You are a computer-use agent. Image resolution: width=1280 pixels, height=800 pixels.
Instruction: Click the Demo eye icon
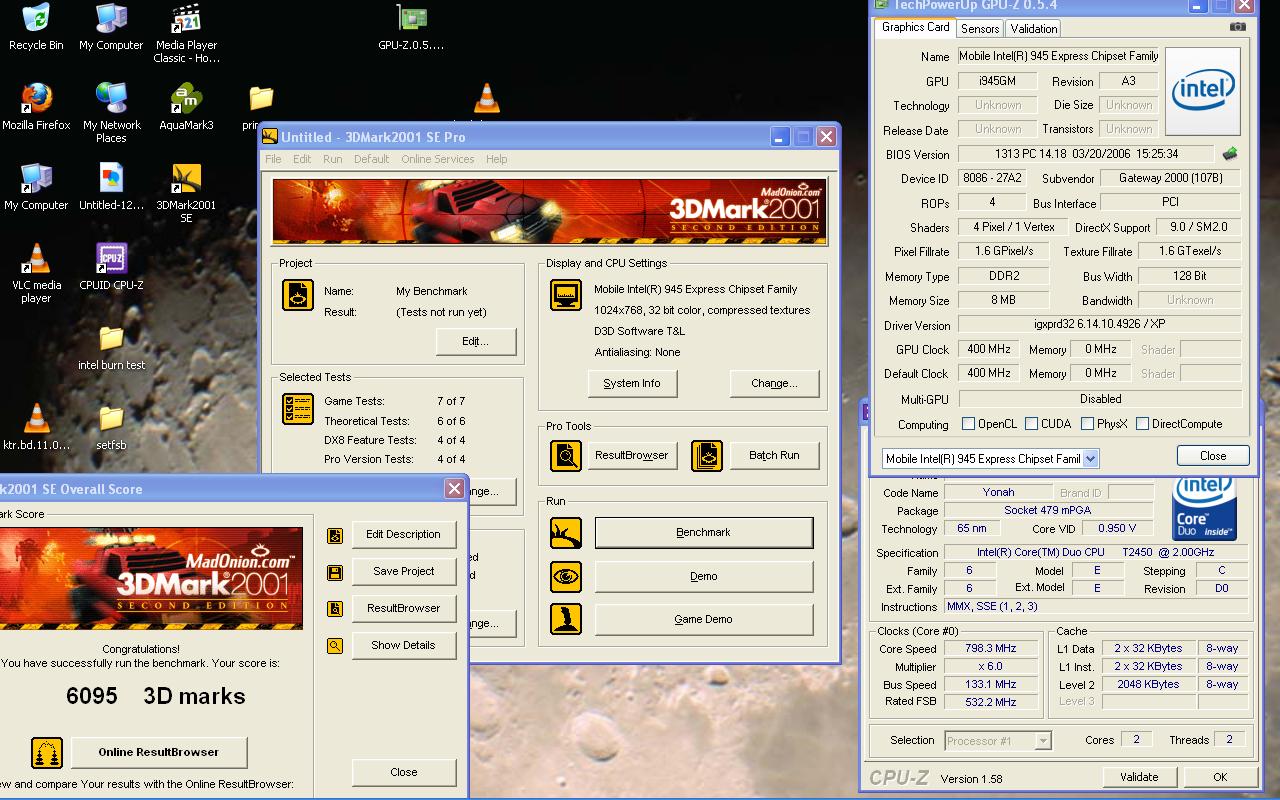[566, 576]
